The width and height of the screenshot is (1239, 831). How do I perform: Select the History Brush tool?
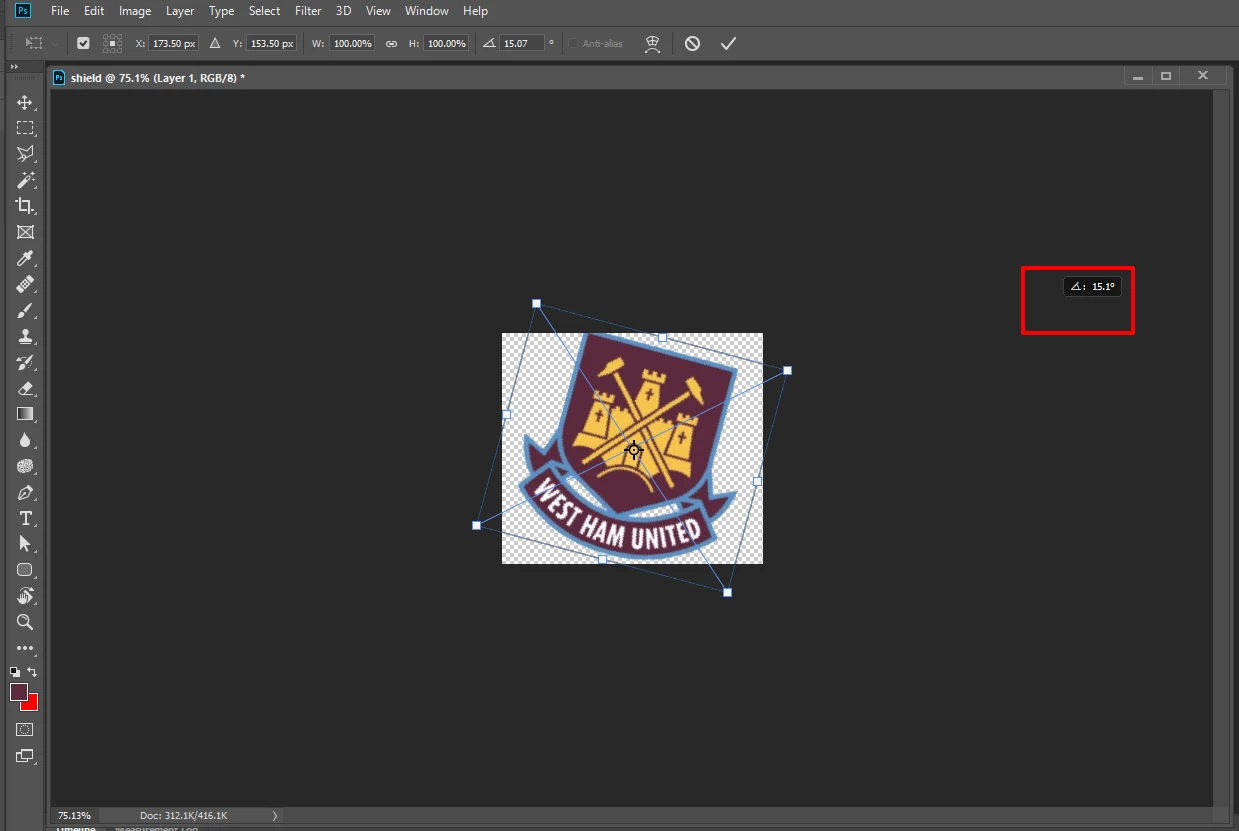(x=25, y=362)
